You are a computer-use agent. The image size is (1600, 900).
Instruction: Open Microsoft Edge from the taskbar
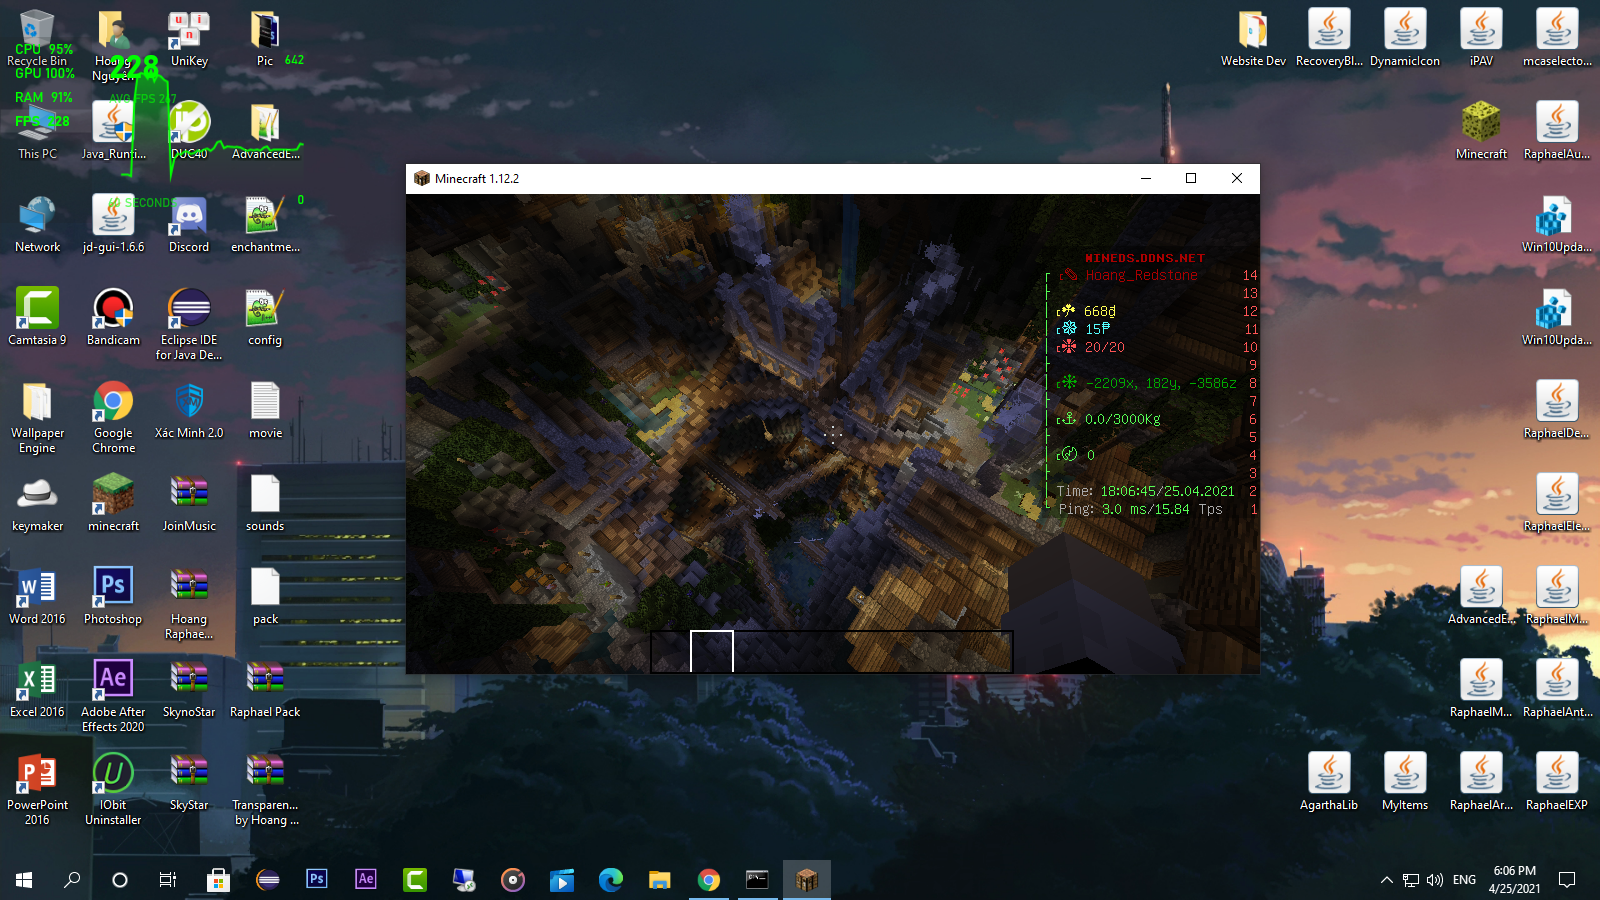point(611,880)
